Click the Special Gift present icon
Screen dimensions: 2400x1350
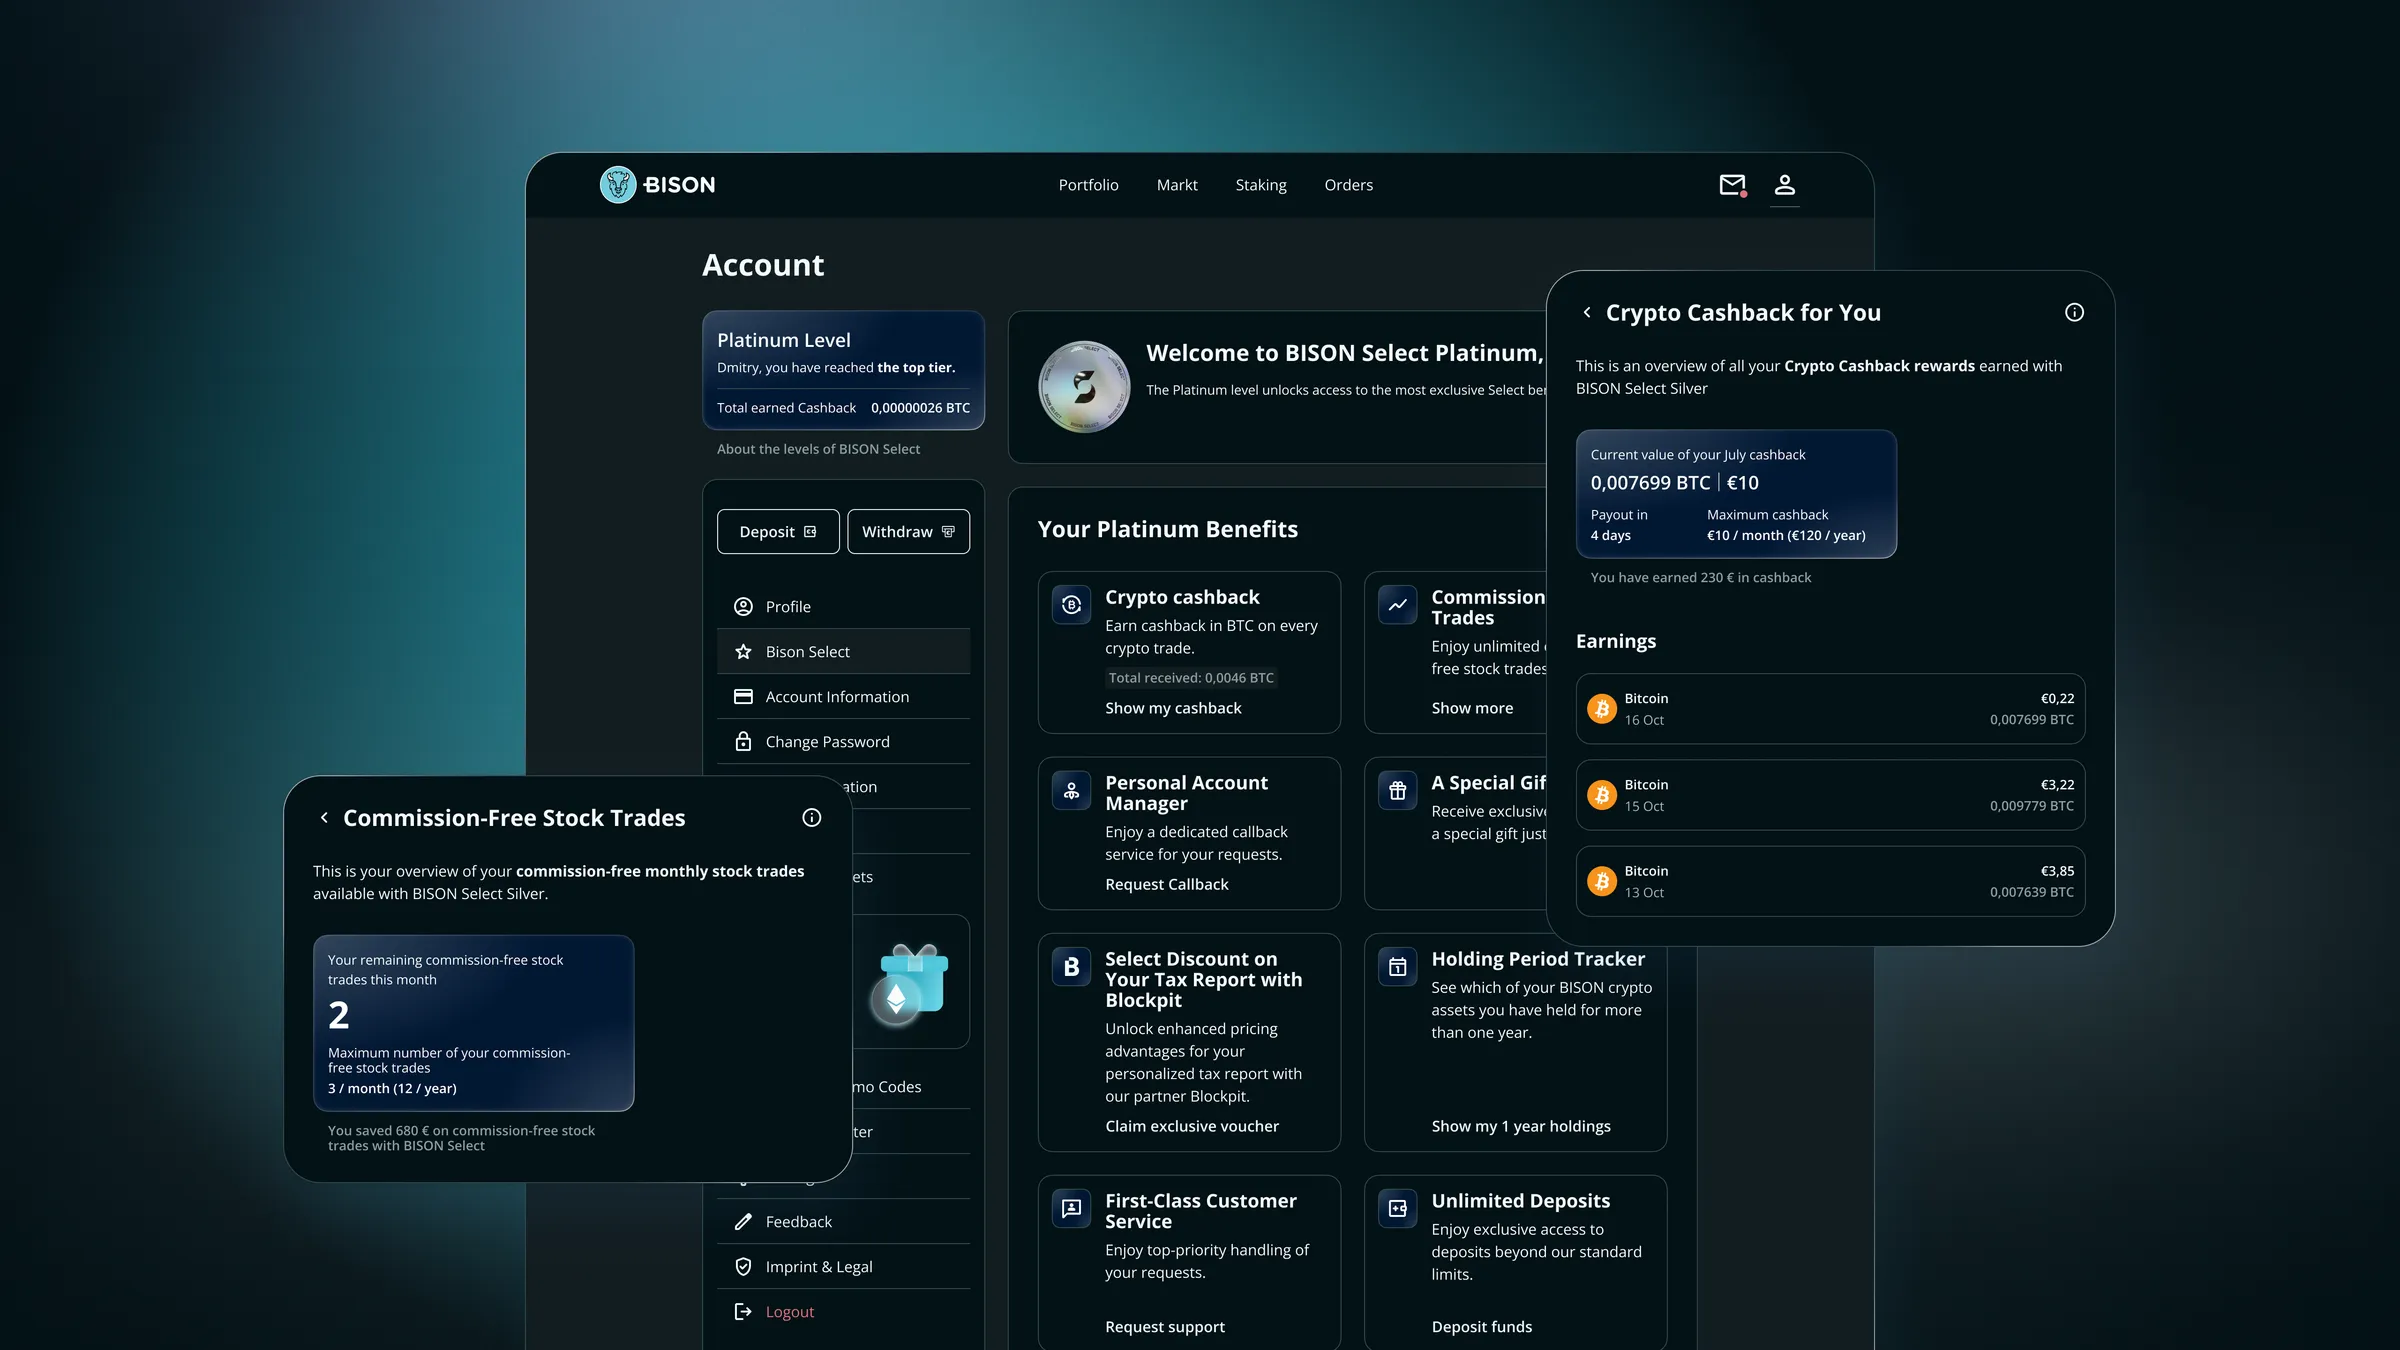(1398, 791)
